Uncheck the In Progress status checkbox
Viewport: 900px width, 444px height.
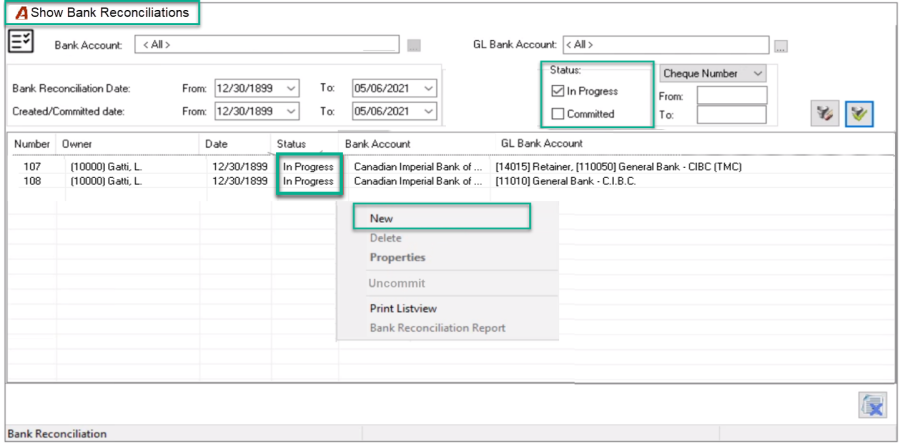click(x=557, y=91)
